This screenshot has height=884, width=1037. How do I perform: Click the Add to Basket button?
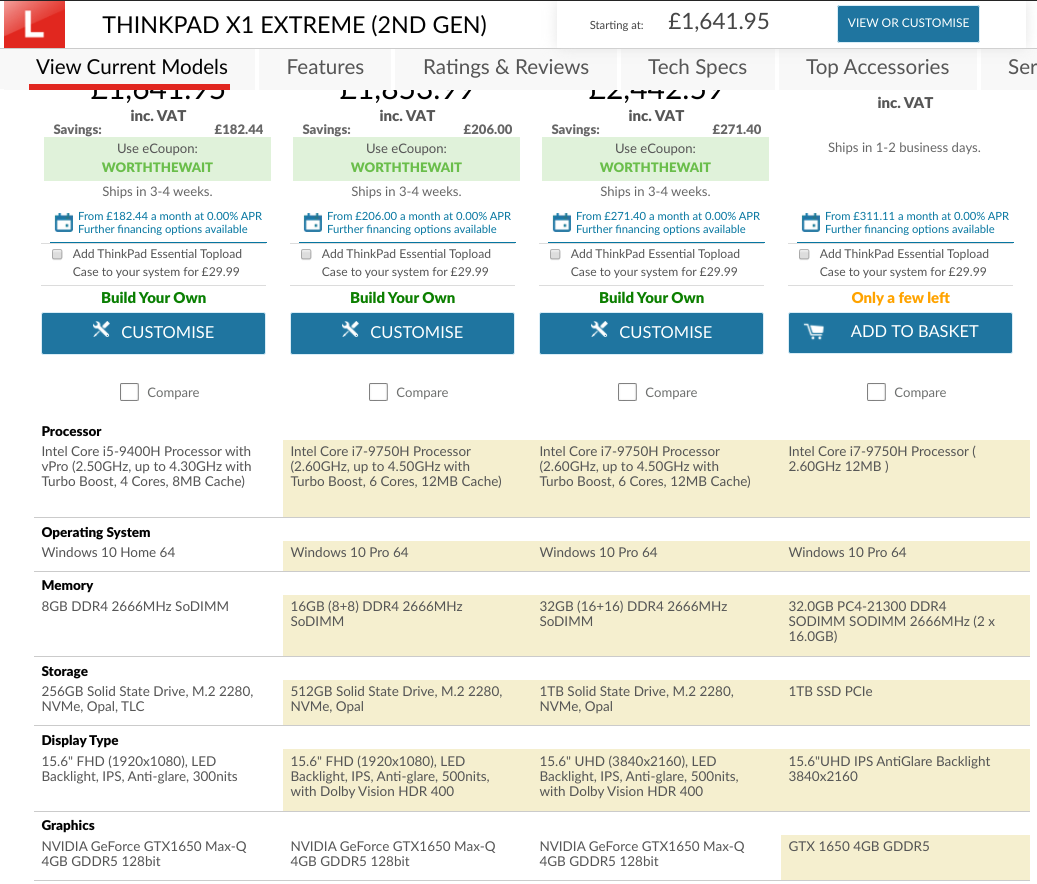(900, 333)
